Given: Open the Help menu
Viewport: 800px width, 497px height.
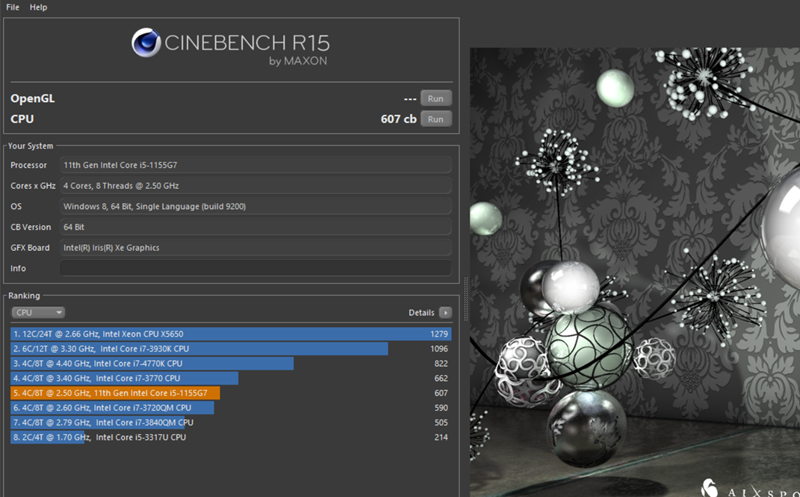Looking at the screenshot, I should click(x=39, y=7).
